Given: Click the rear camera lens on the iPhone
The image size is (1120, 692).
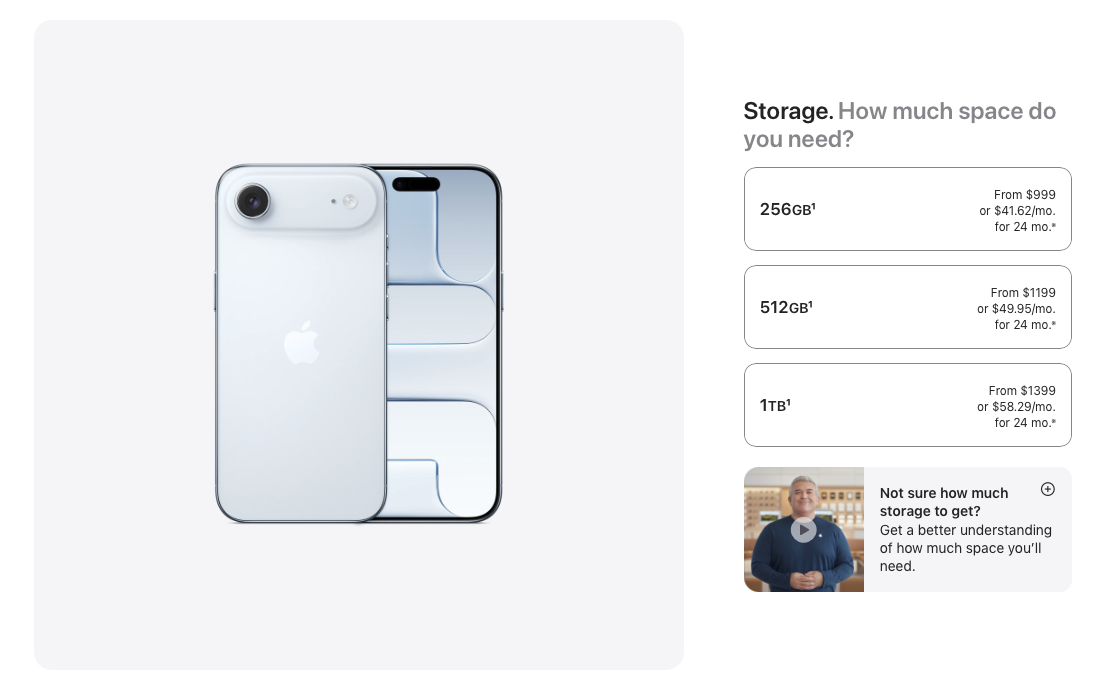Looking at the screenshot, I should pos(252,201).
